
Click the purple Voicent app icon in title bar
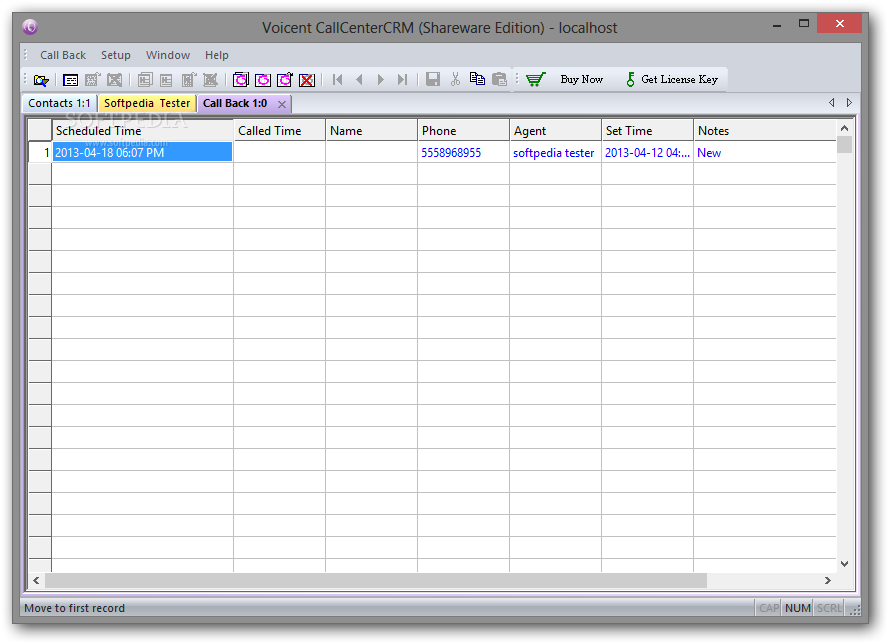pos(30,27)
